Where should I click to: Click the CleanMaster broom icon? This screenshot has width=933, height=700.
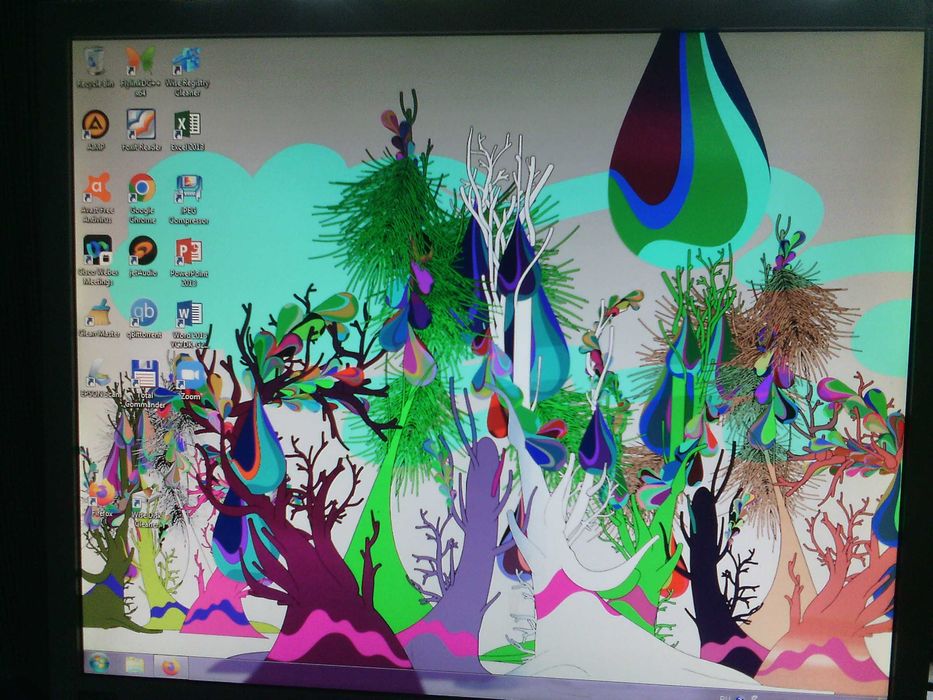[99, 317]
